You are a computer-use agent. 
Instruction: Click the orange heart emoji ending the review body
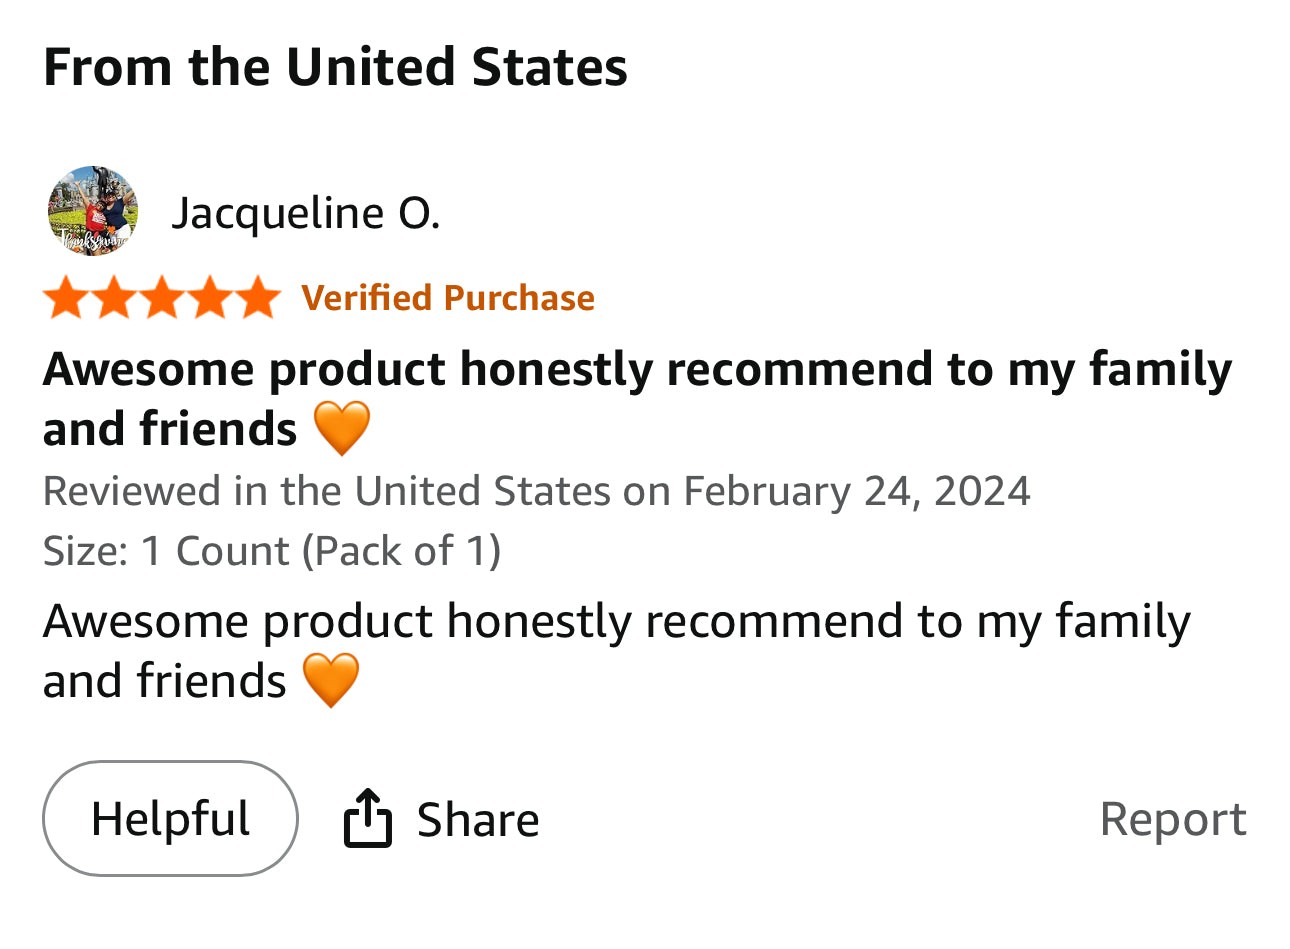click(331, 680)
